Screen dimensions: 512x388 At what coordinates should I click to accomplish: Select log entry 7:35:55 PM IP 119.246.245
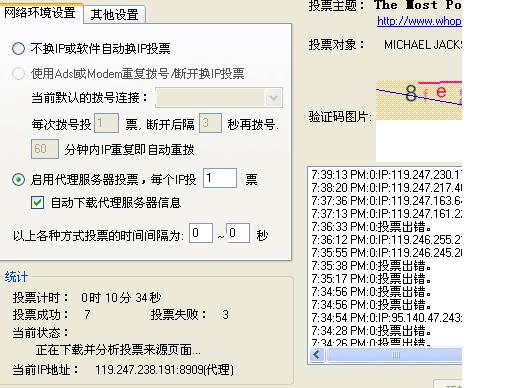click(387, 253)
